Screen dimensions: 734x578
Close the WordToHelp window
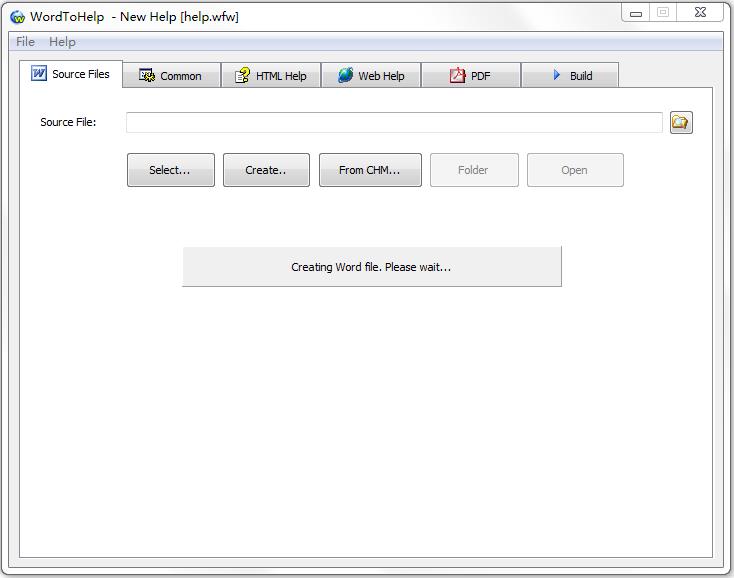click(700, 13)
